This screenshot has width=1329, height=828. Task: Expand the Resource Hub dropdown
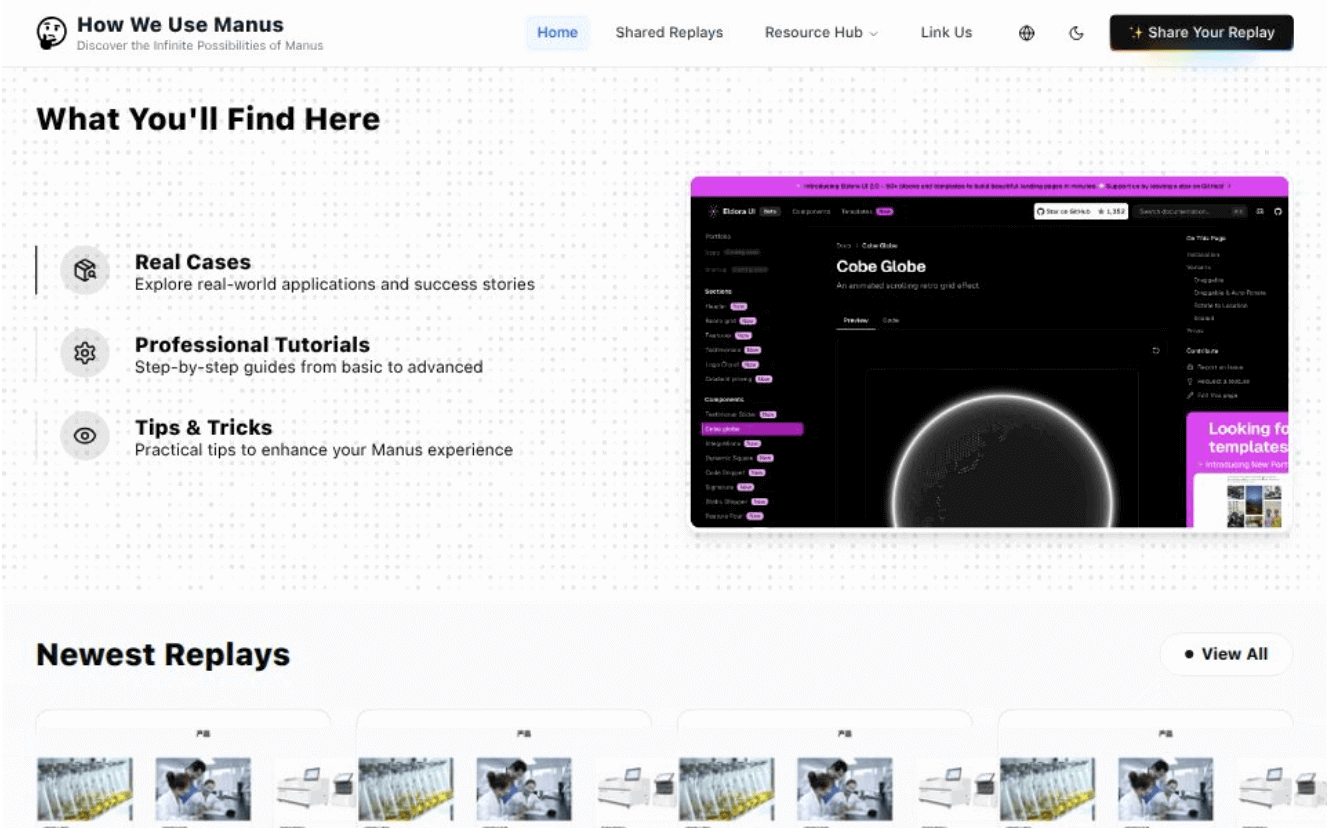pos(820,33)
